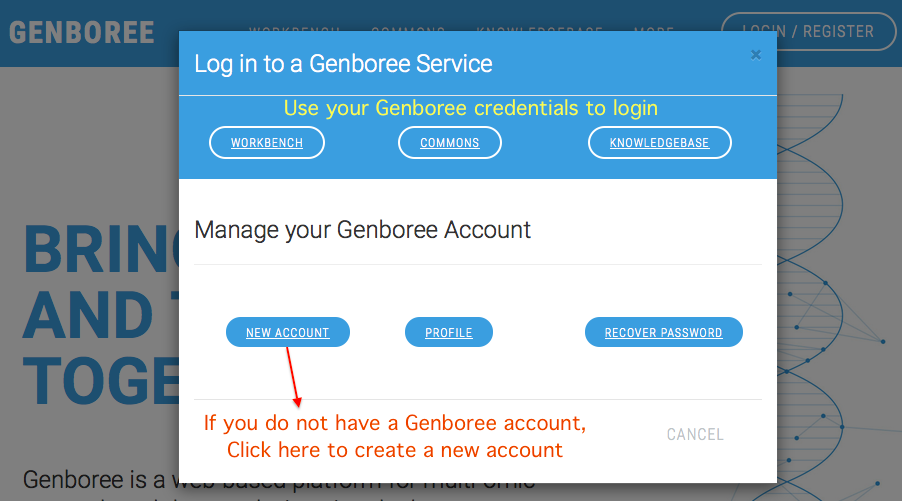
Task: Close the login dialog using the × icon
Action: [x=756, y=54]
